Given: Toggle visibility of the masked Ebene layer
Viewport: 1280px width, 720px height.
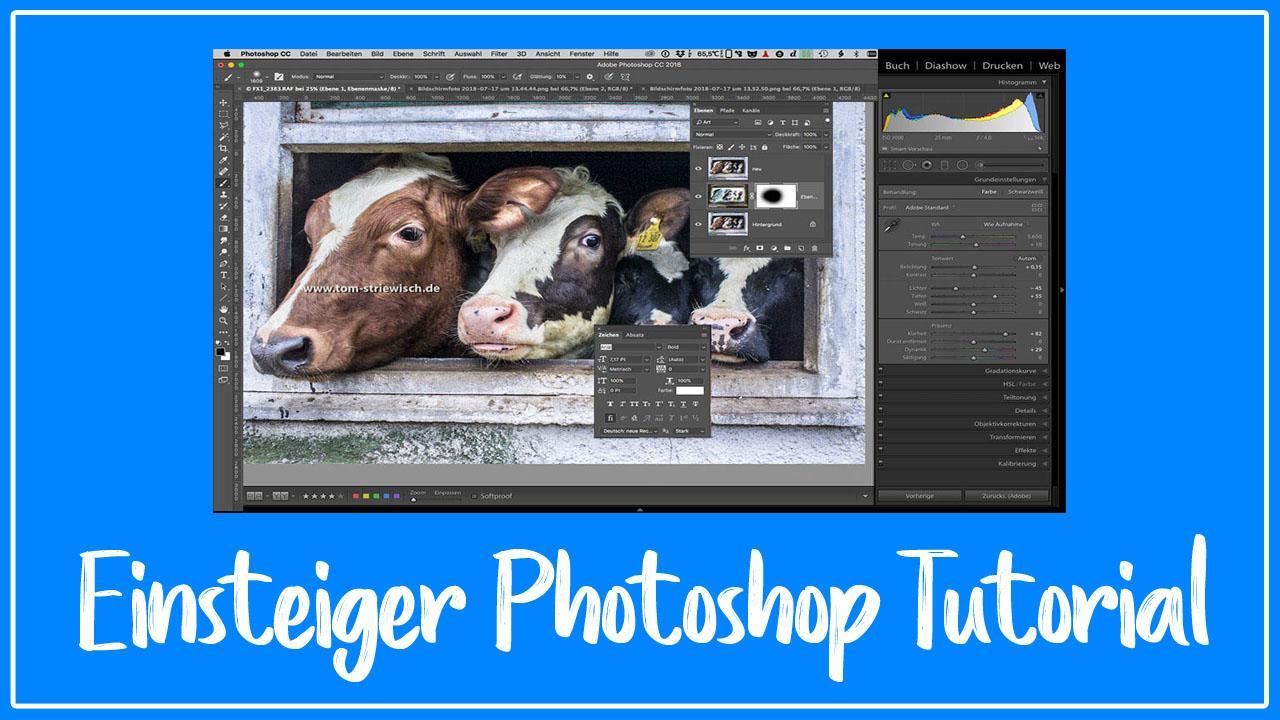Looking at the screenshot, I should [x=698, y=196].
